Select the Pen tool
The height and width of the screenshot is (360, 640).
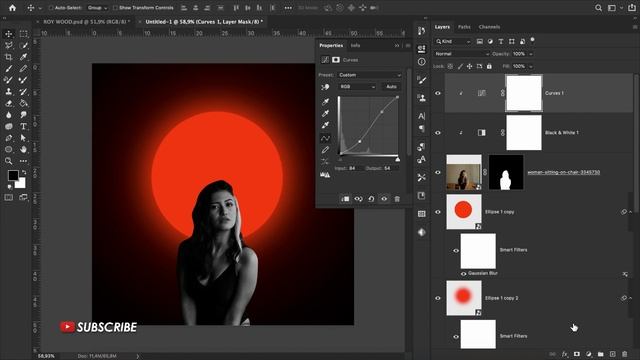click(x=9, y=138)
